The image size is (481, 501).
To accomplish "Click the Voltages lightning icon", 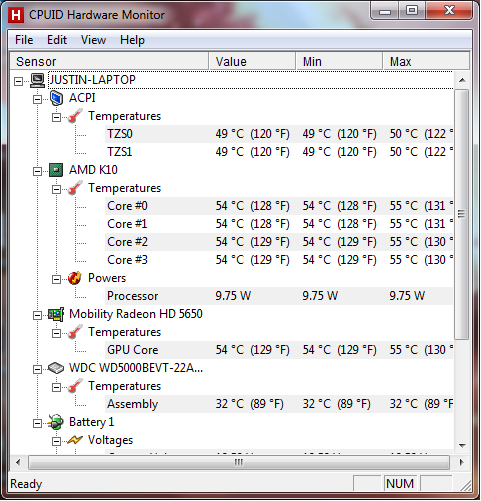I will 75,440.
